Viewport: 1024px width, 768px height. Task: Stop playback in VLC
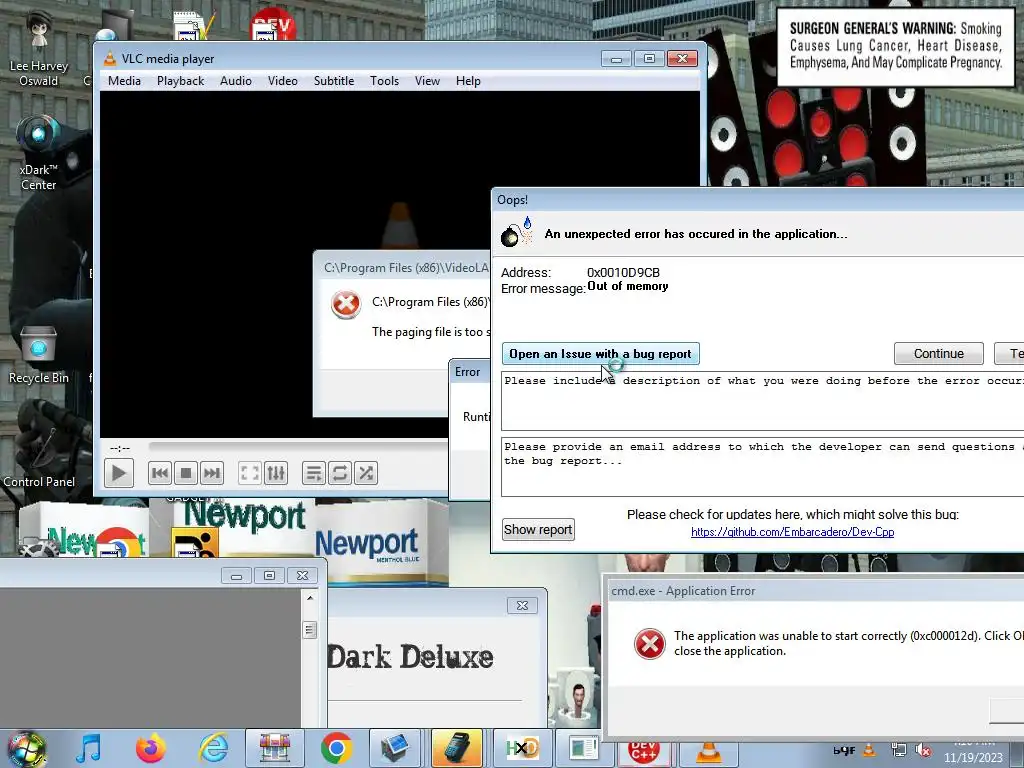tap(185, 473)
